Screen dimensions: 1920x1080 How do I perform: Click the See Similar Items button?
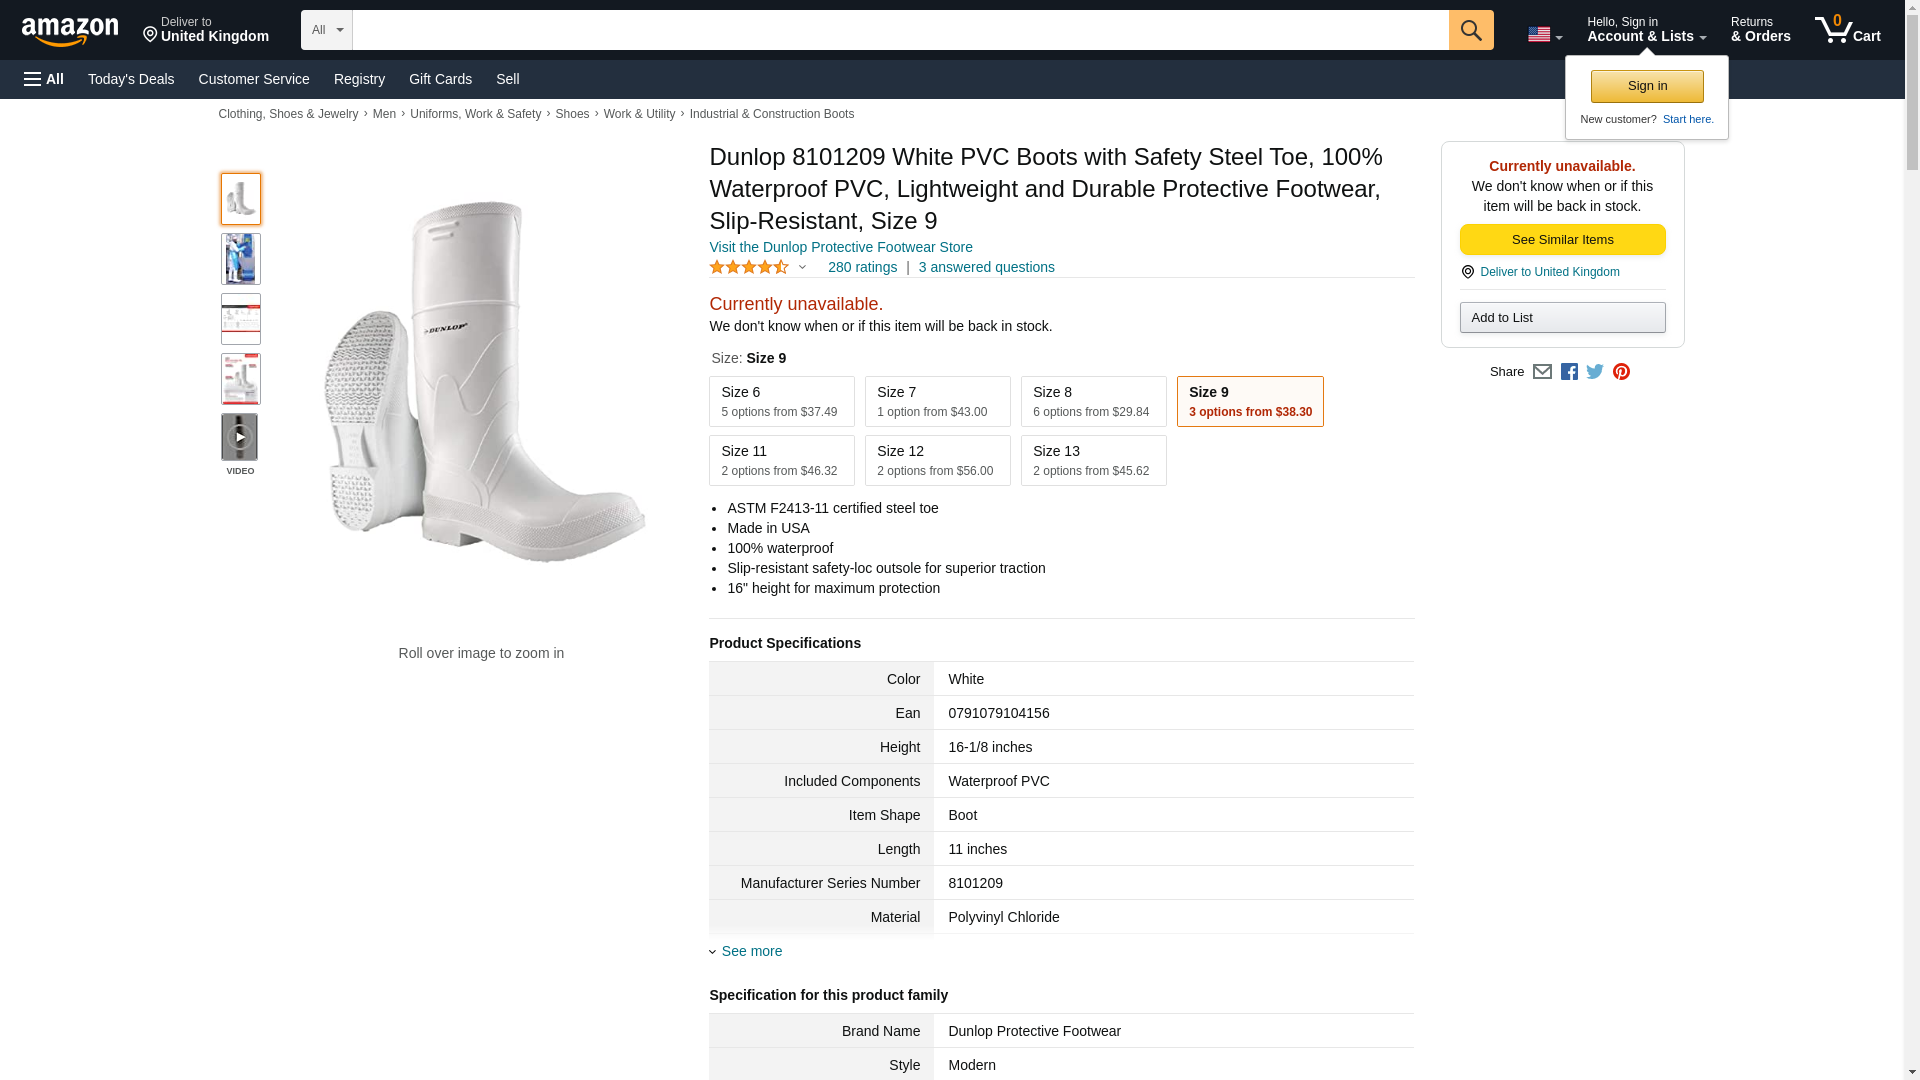[1562, 240]
